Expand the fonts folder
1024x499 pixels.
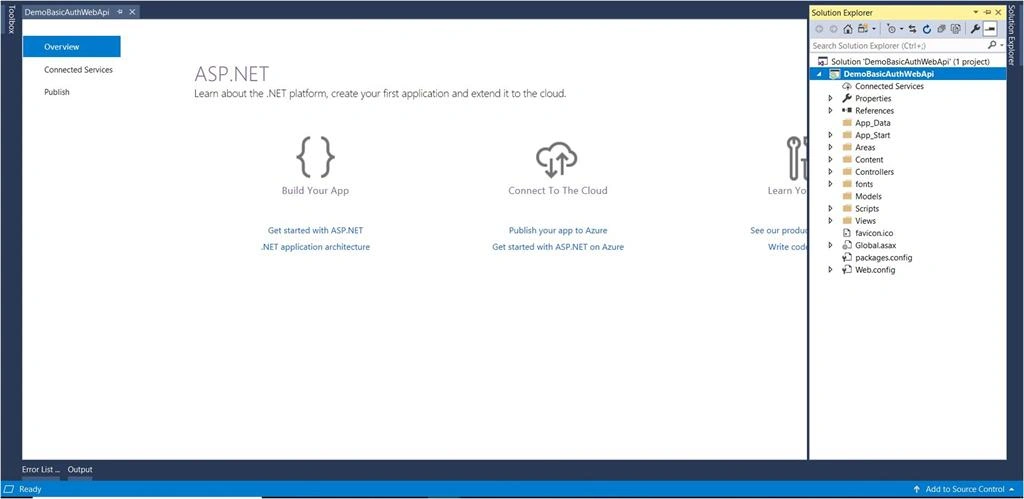(831, 184)
